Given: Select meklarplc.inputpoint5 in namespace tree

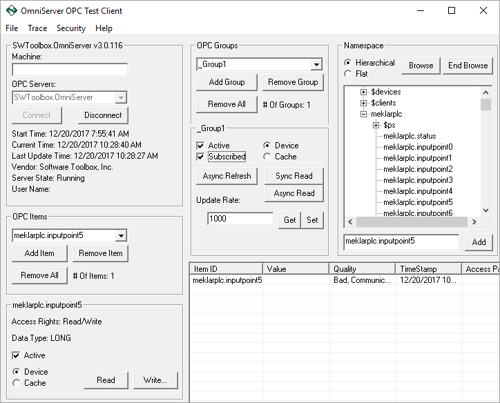Looking at the screenshot, I should [x=418, y=202].
